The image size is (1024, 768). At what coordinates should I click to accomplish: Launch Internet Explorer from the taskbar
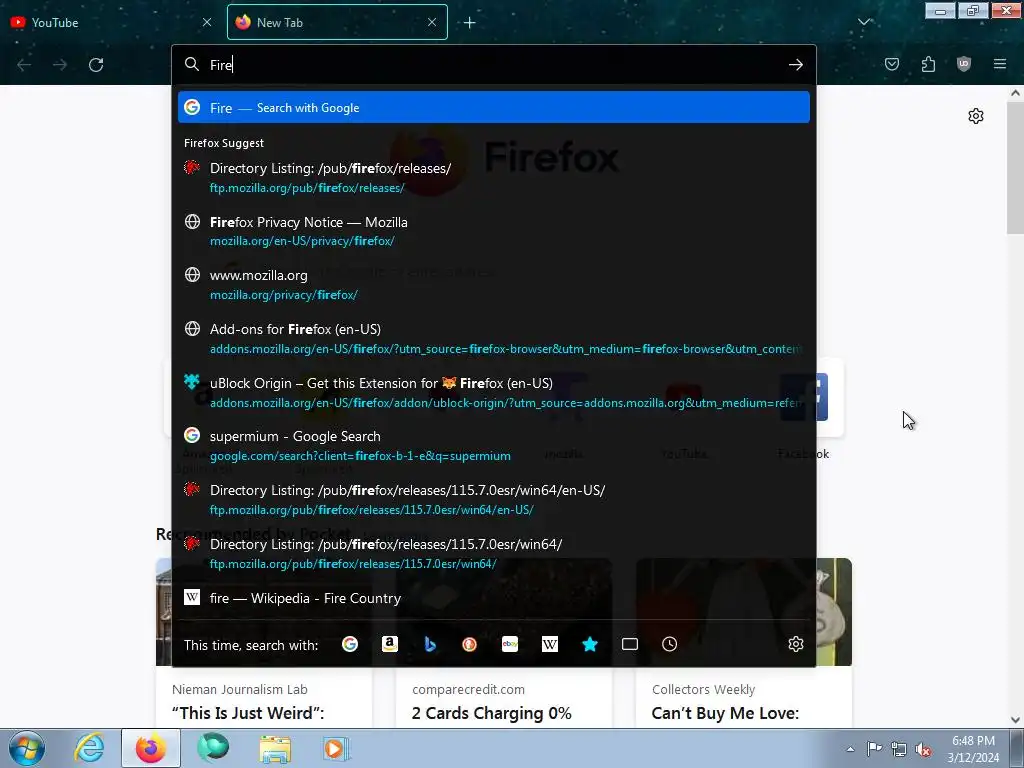click(x=89, y=748)
